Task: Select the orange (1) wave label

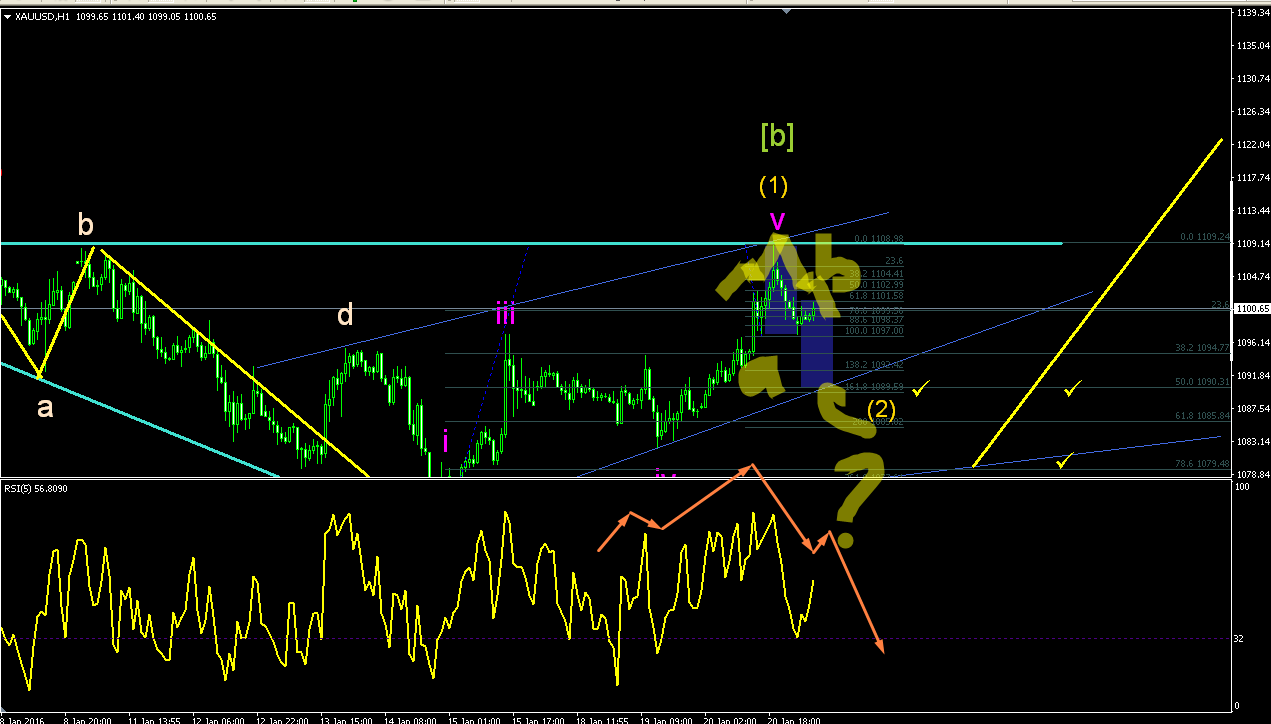Action: click(x=773, y=185)
